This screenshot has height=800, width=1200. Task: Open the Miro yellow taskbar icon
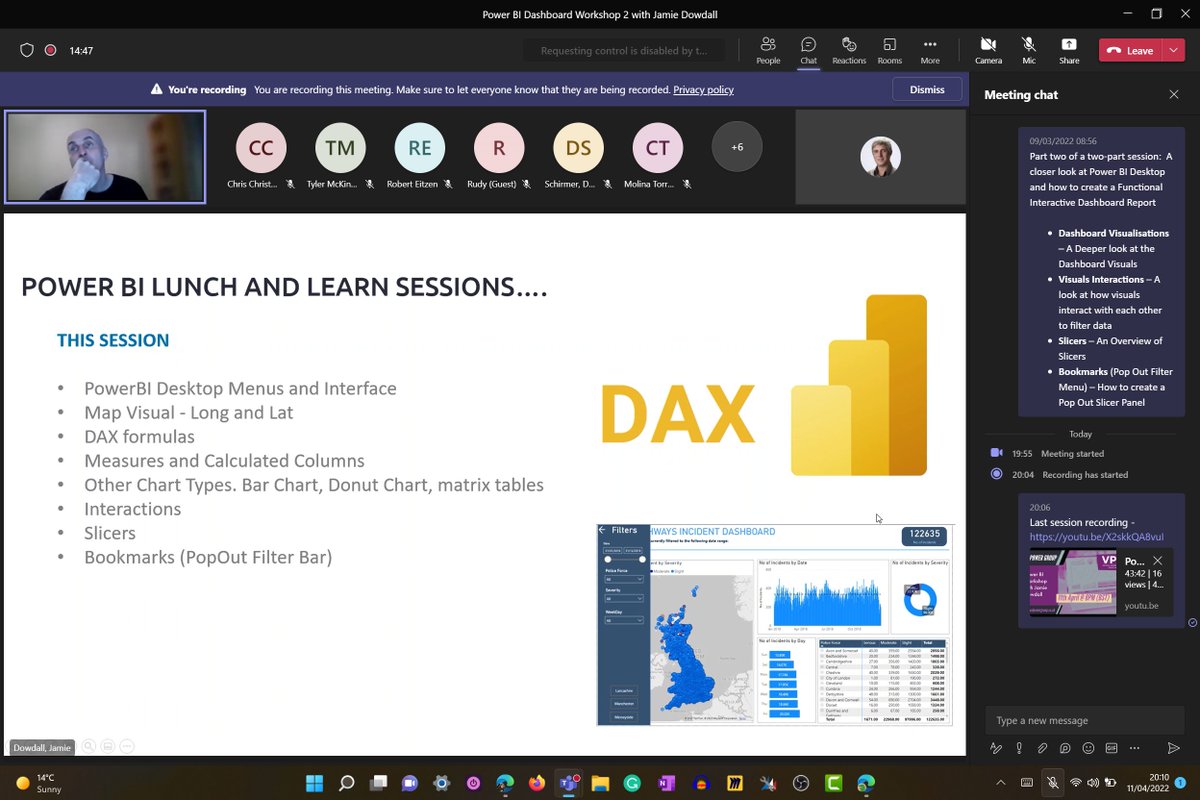[x=734, y=783]
